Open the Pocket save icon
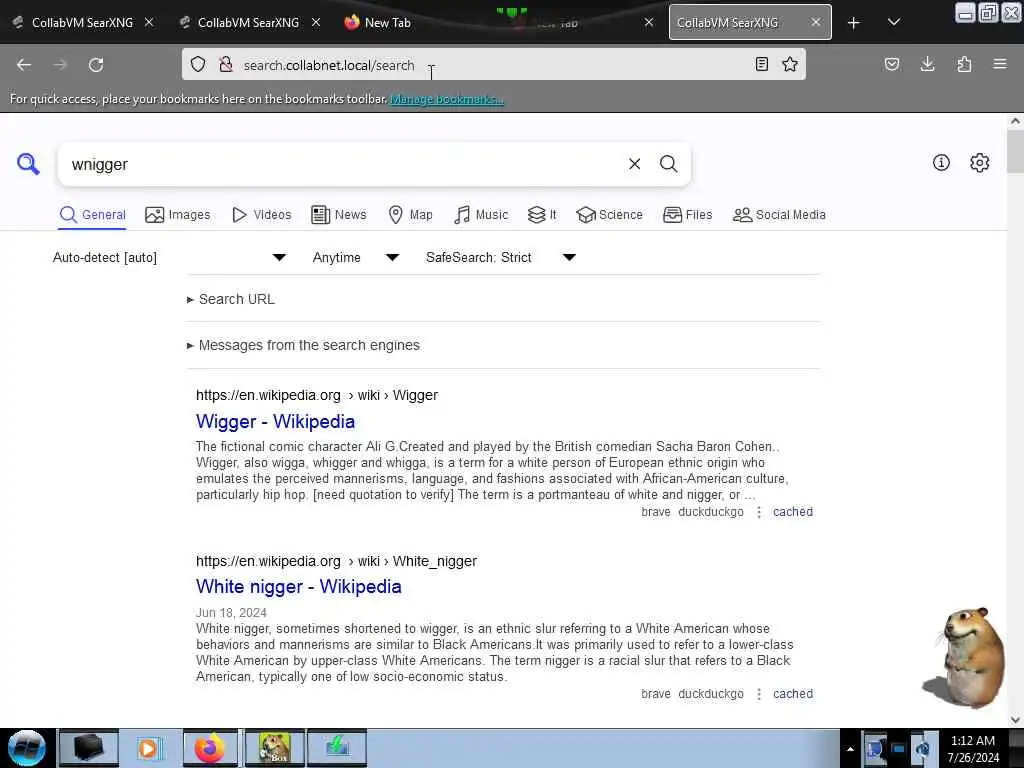This screenshot has height=768, width=1024. coord(892,64)
